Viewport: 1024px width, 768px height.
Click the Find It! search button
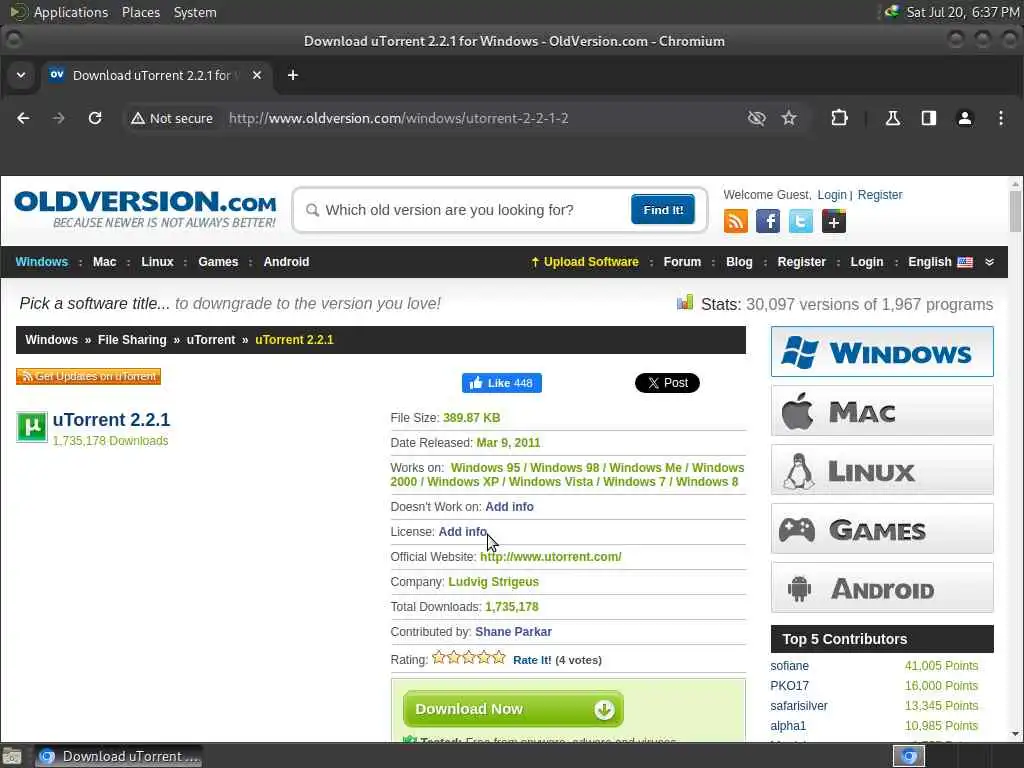(663, 210)
